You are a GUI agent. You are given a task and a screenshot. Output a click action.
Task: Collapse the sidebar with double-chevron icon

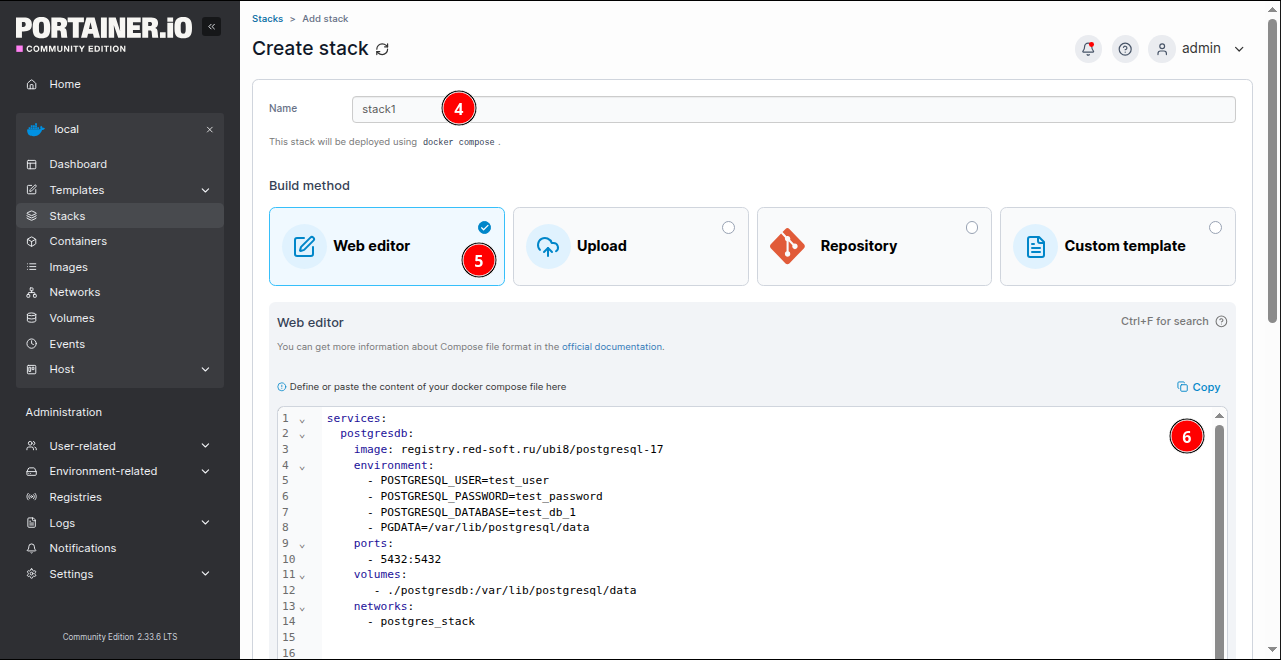[211, 27]
